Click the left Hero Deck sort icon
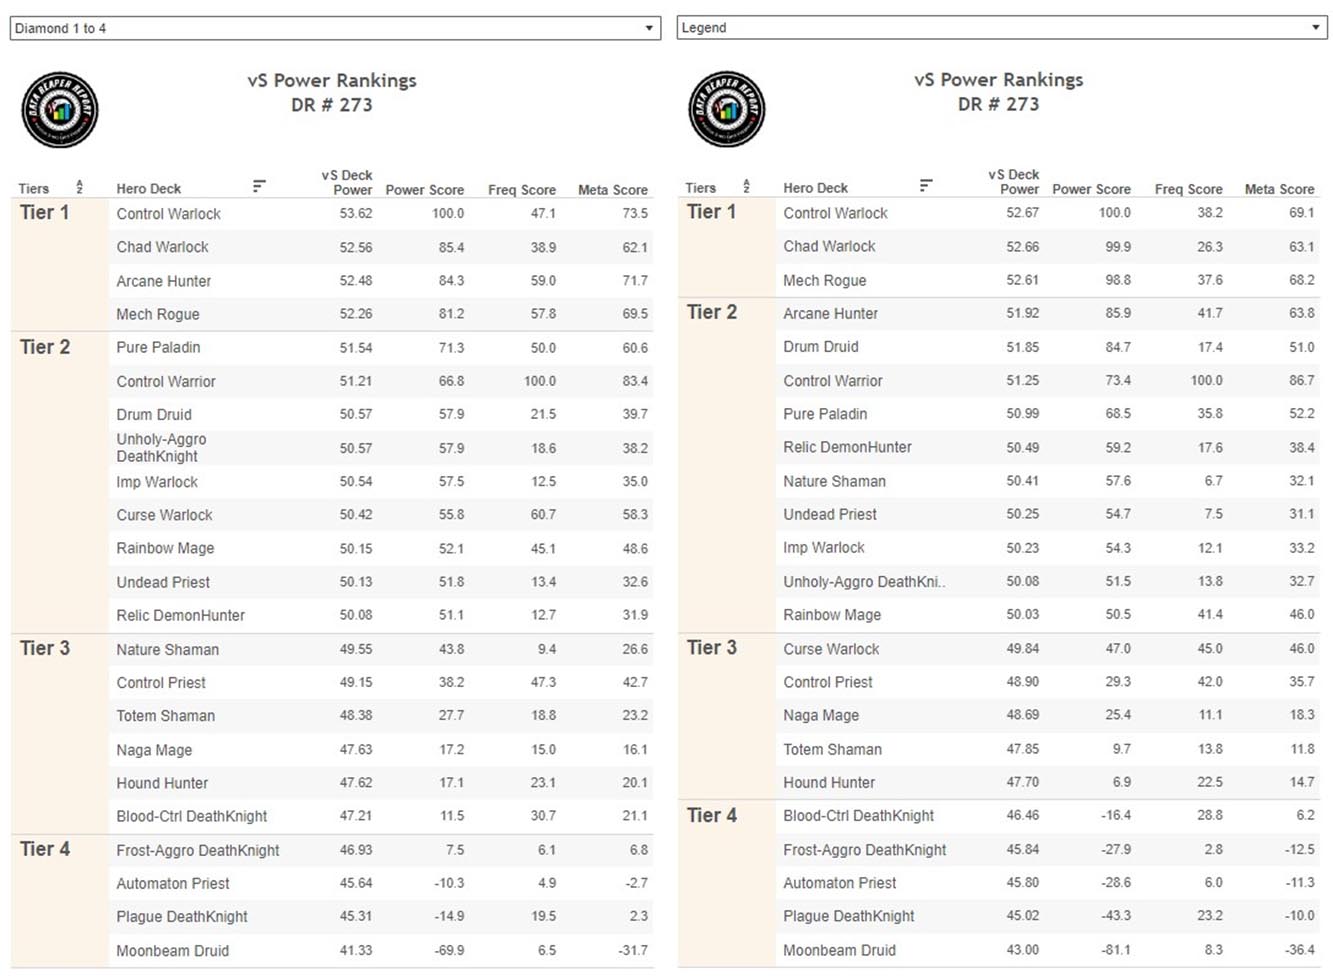Image resolution: width=1333 pixels, height=980 pixels. (259, 186)
